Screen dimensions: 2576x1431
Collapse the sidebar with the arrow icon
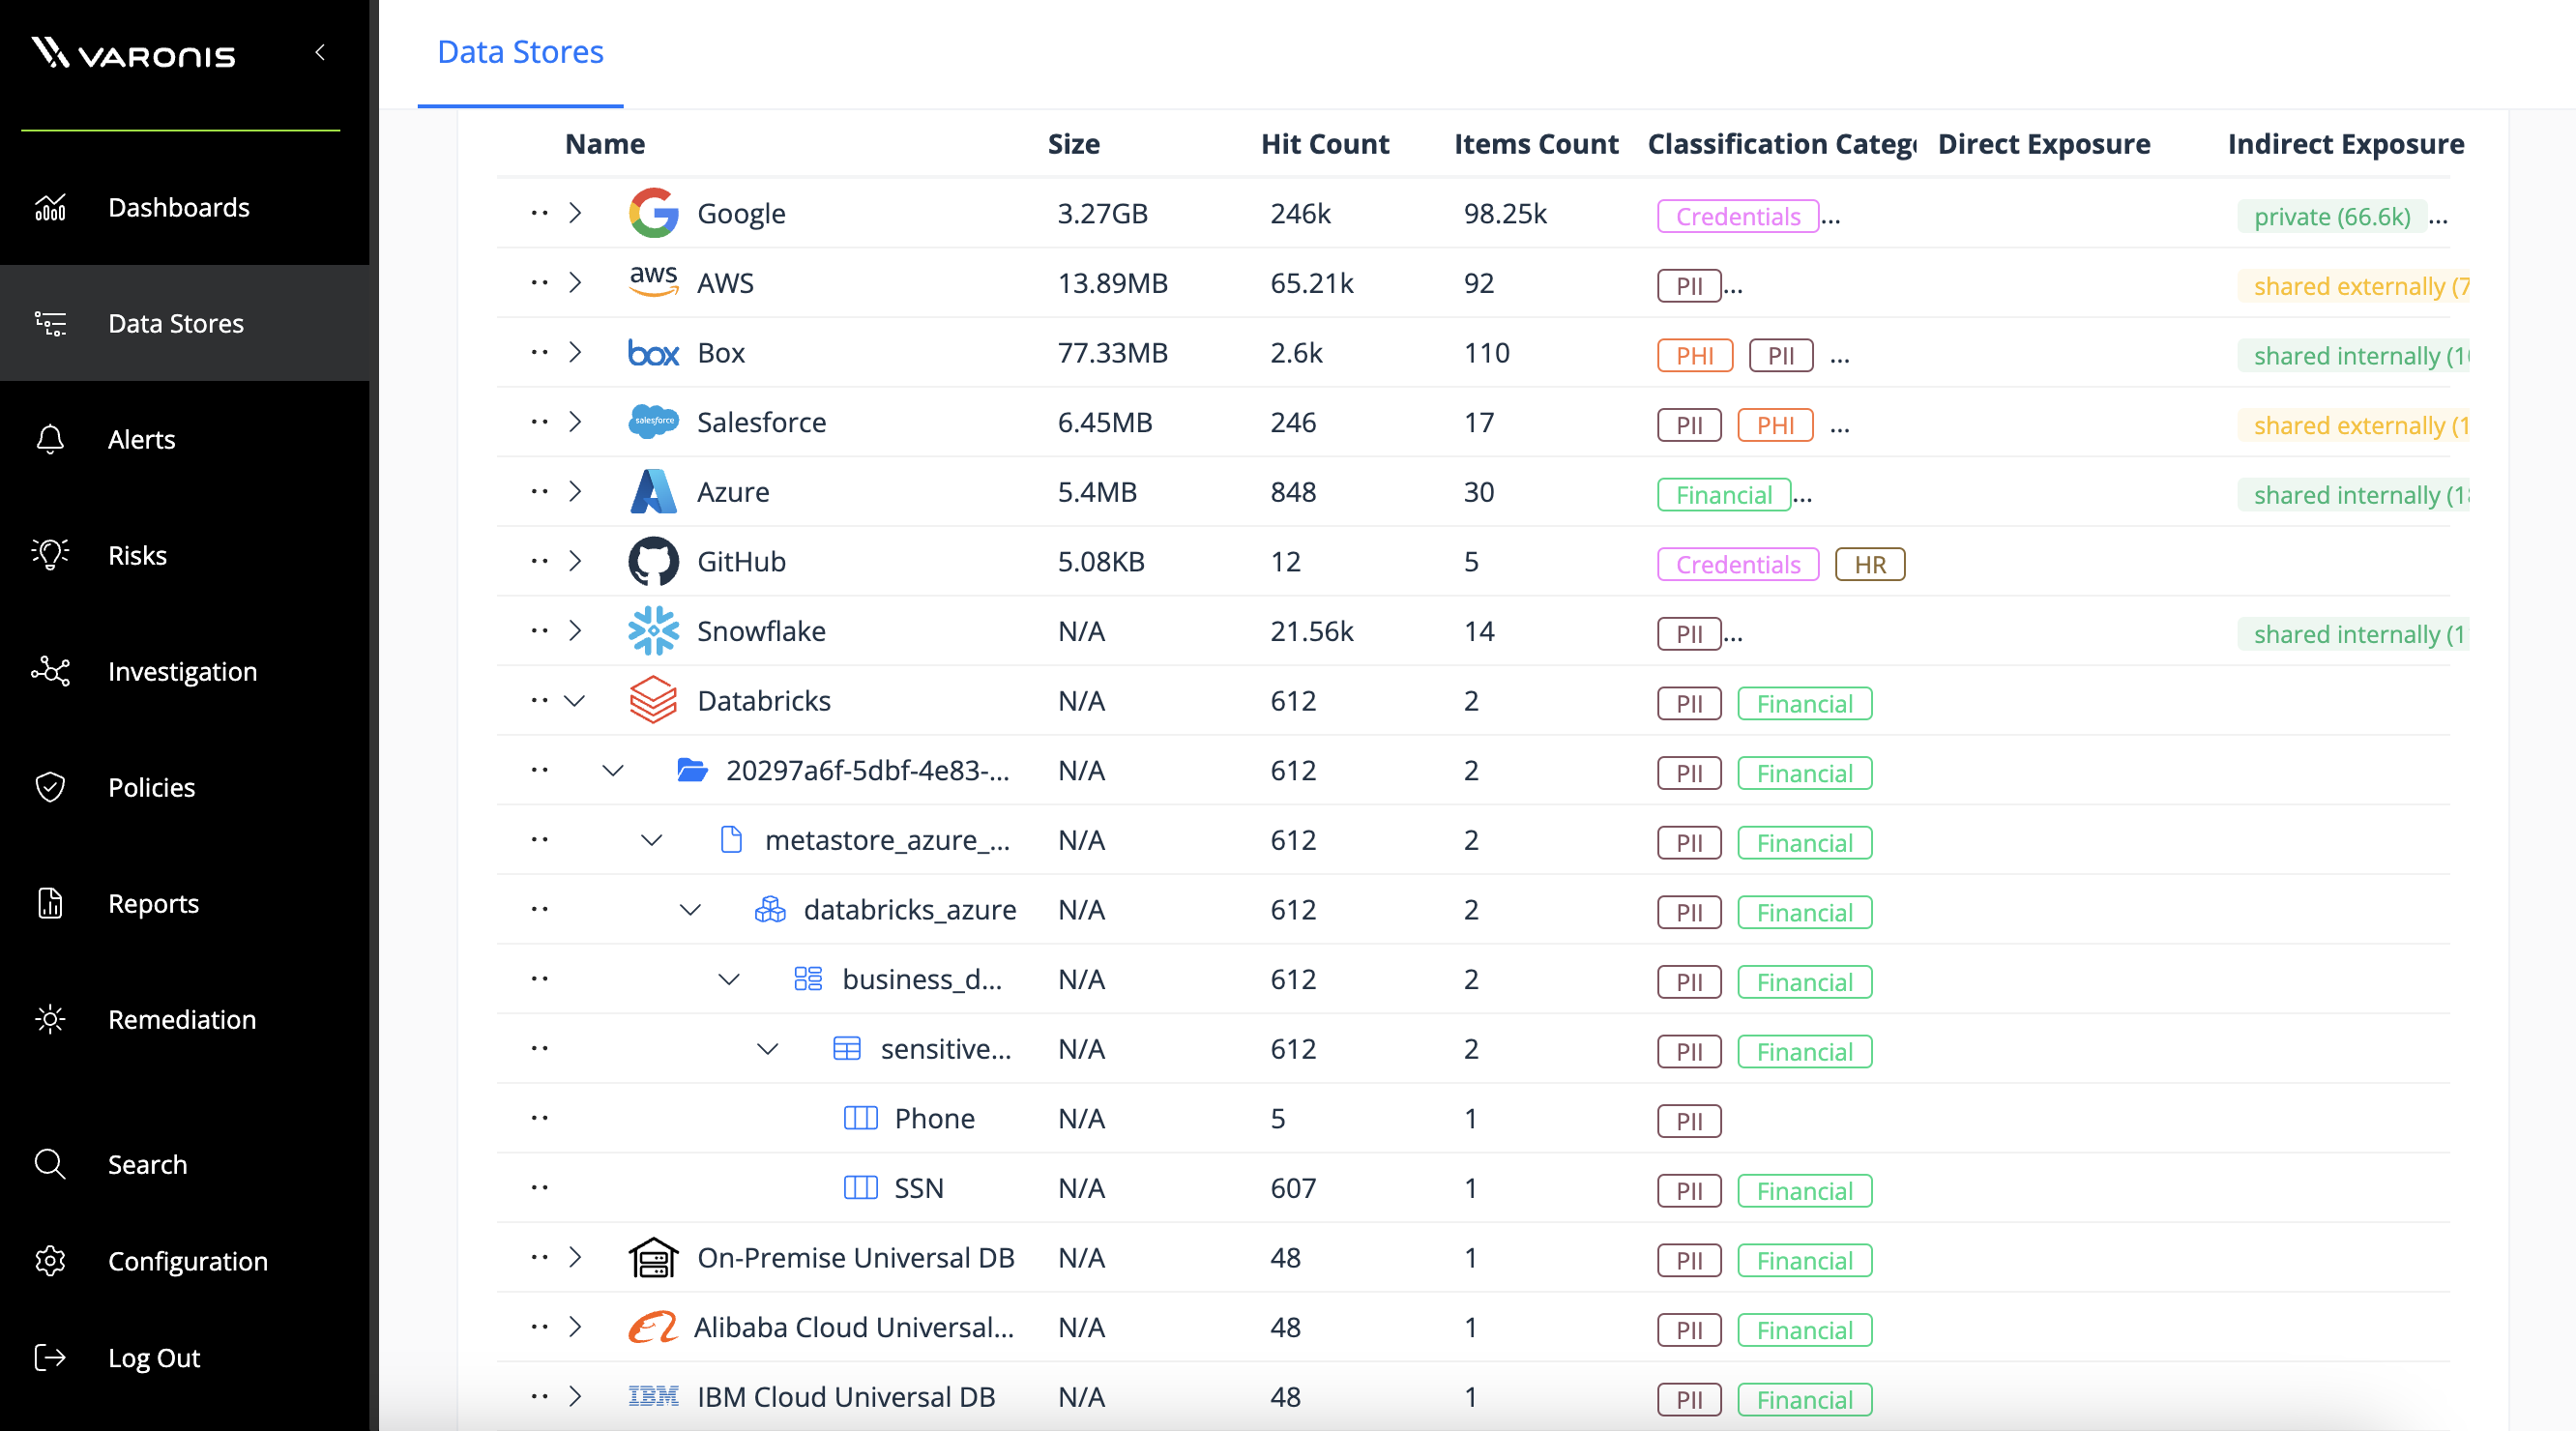point(320,52)
